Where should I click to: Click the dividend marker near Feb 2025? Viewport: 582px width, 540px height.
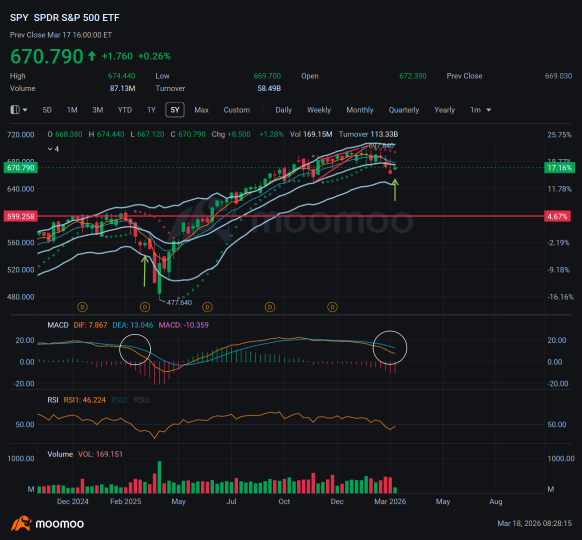coord(145,307)
